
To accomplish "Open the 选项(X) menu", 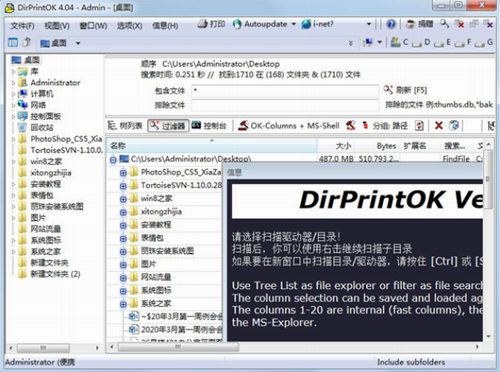I will [x=129, y=26].
